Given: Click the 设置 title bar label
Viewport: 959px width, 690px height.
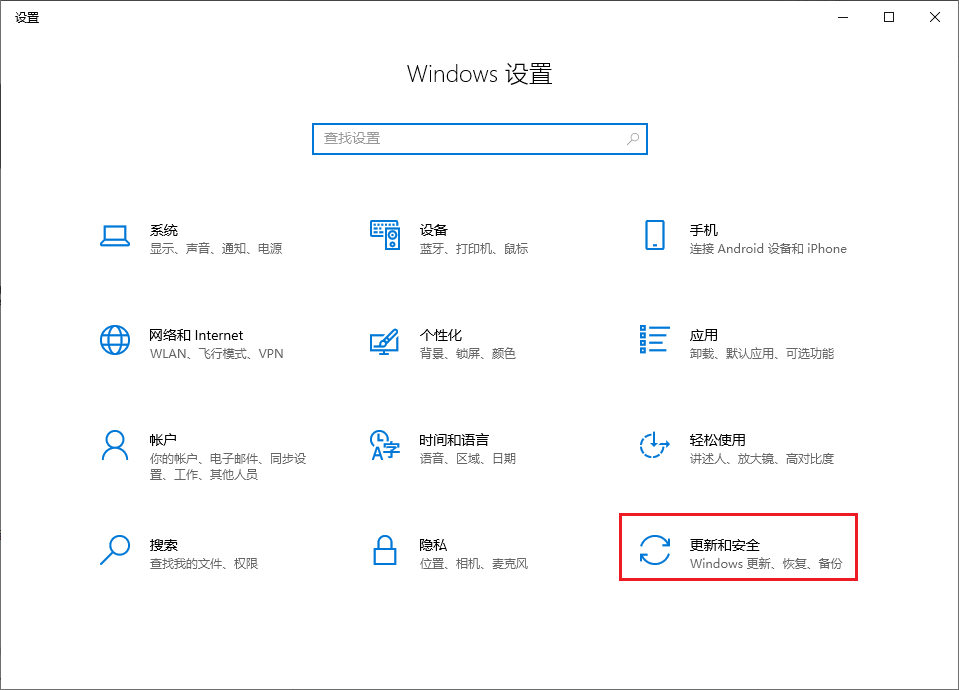Looking at the screenshot, I should (27, 17).
